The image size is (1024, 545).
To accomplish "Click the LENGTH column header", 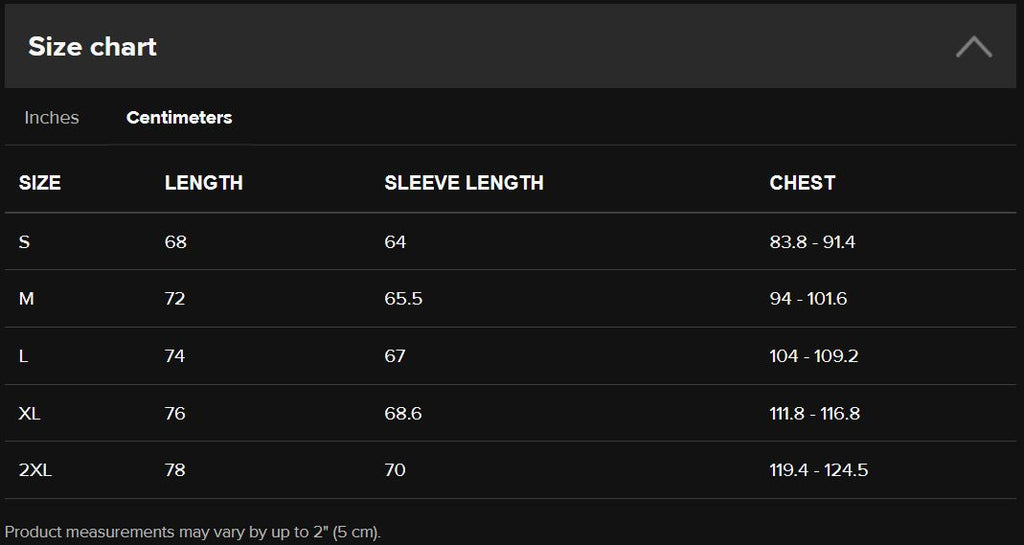I will click(204, 183).
